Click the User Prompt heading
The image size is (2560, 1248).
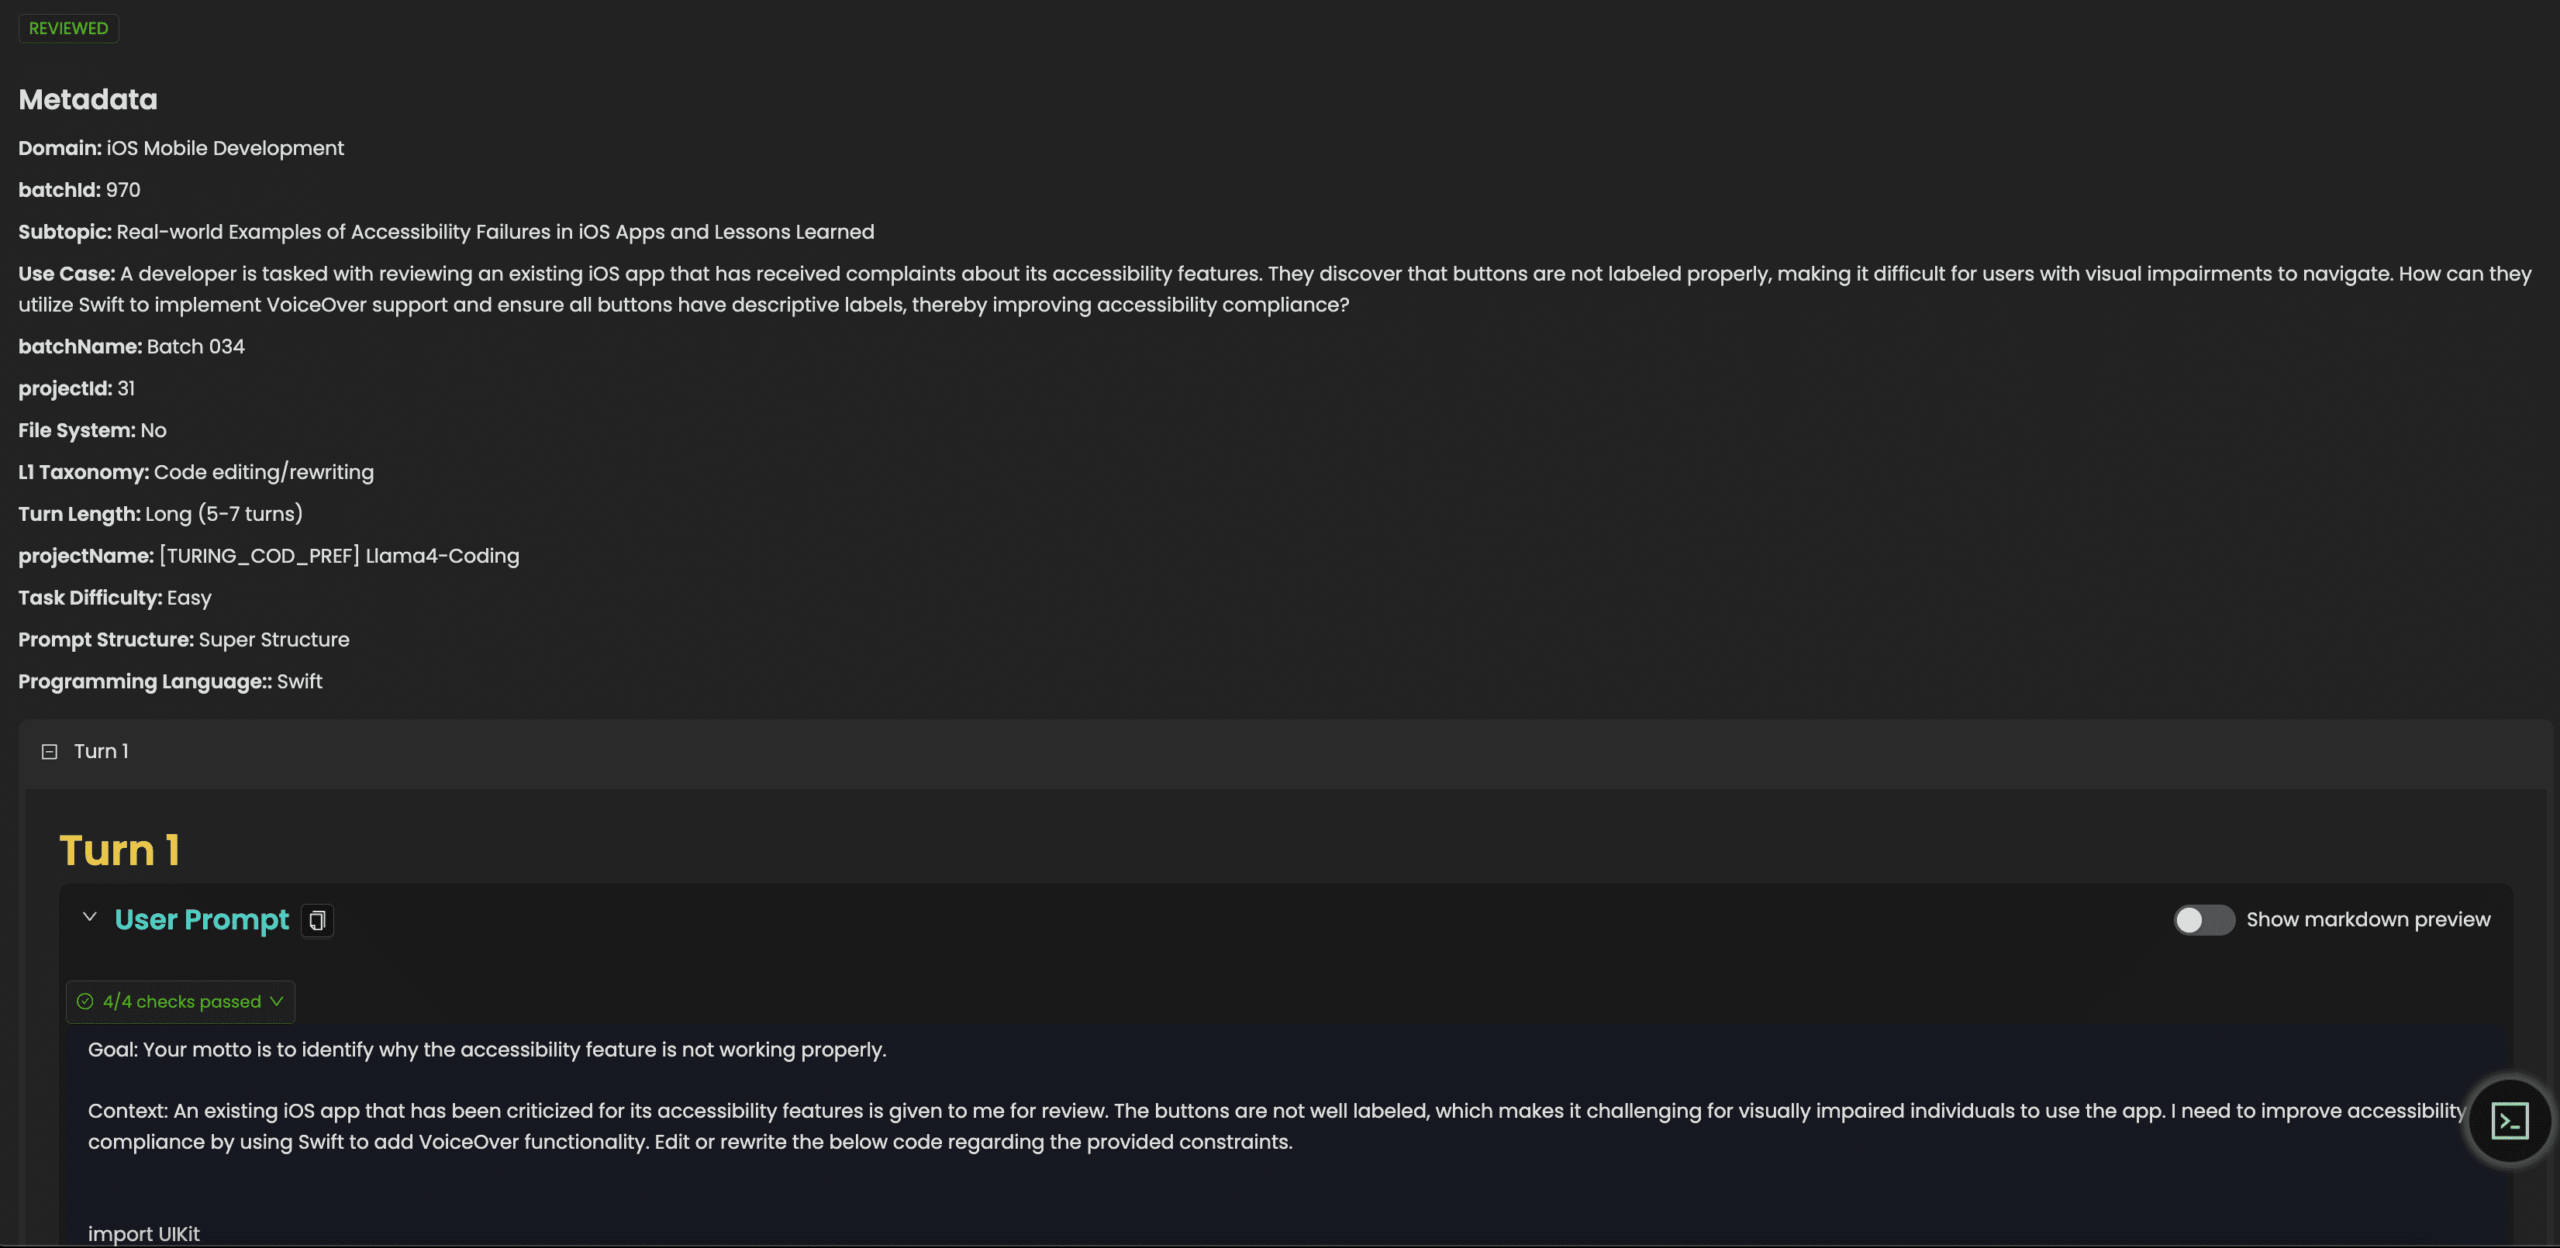(202, 920)
